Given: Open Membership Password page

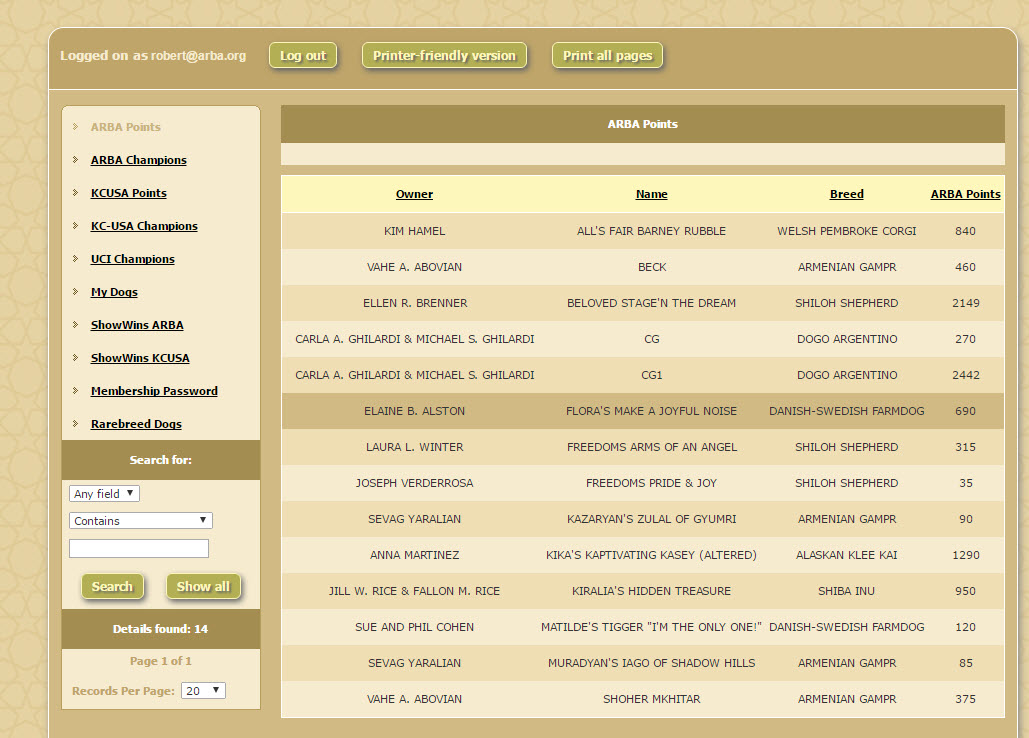Looking at the screenshot, I should point(154,391).
